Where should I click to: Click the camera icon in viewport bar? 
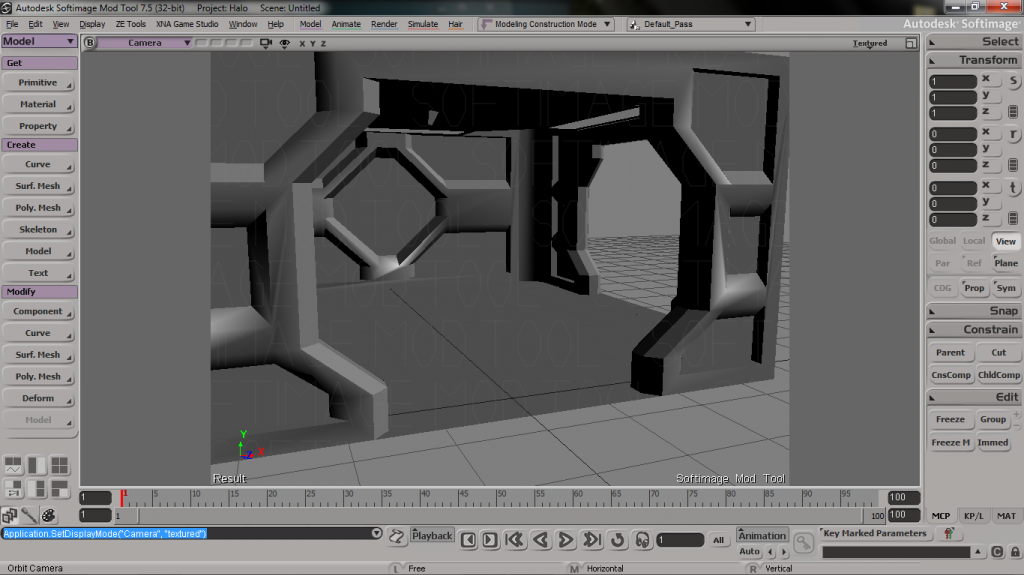[266, 43]
